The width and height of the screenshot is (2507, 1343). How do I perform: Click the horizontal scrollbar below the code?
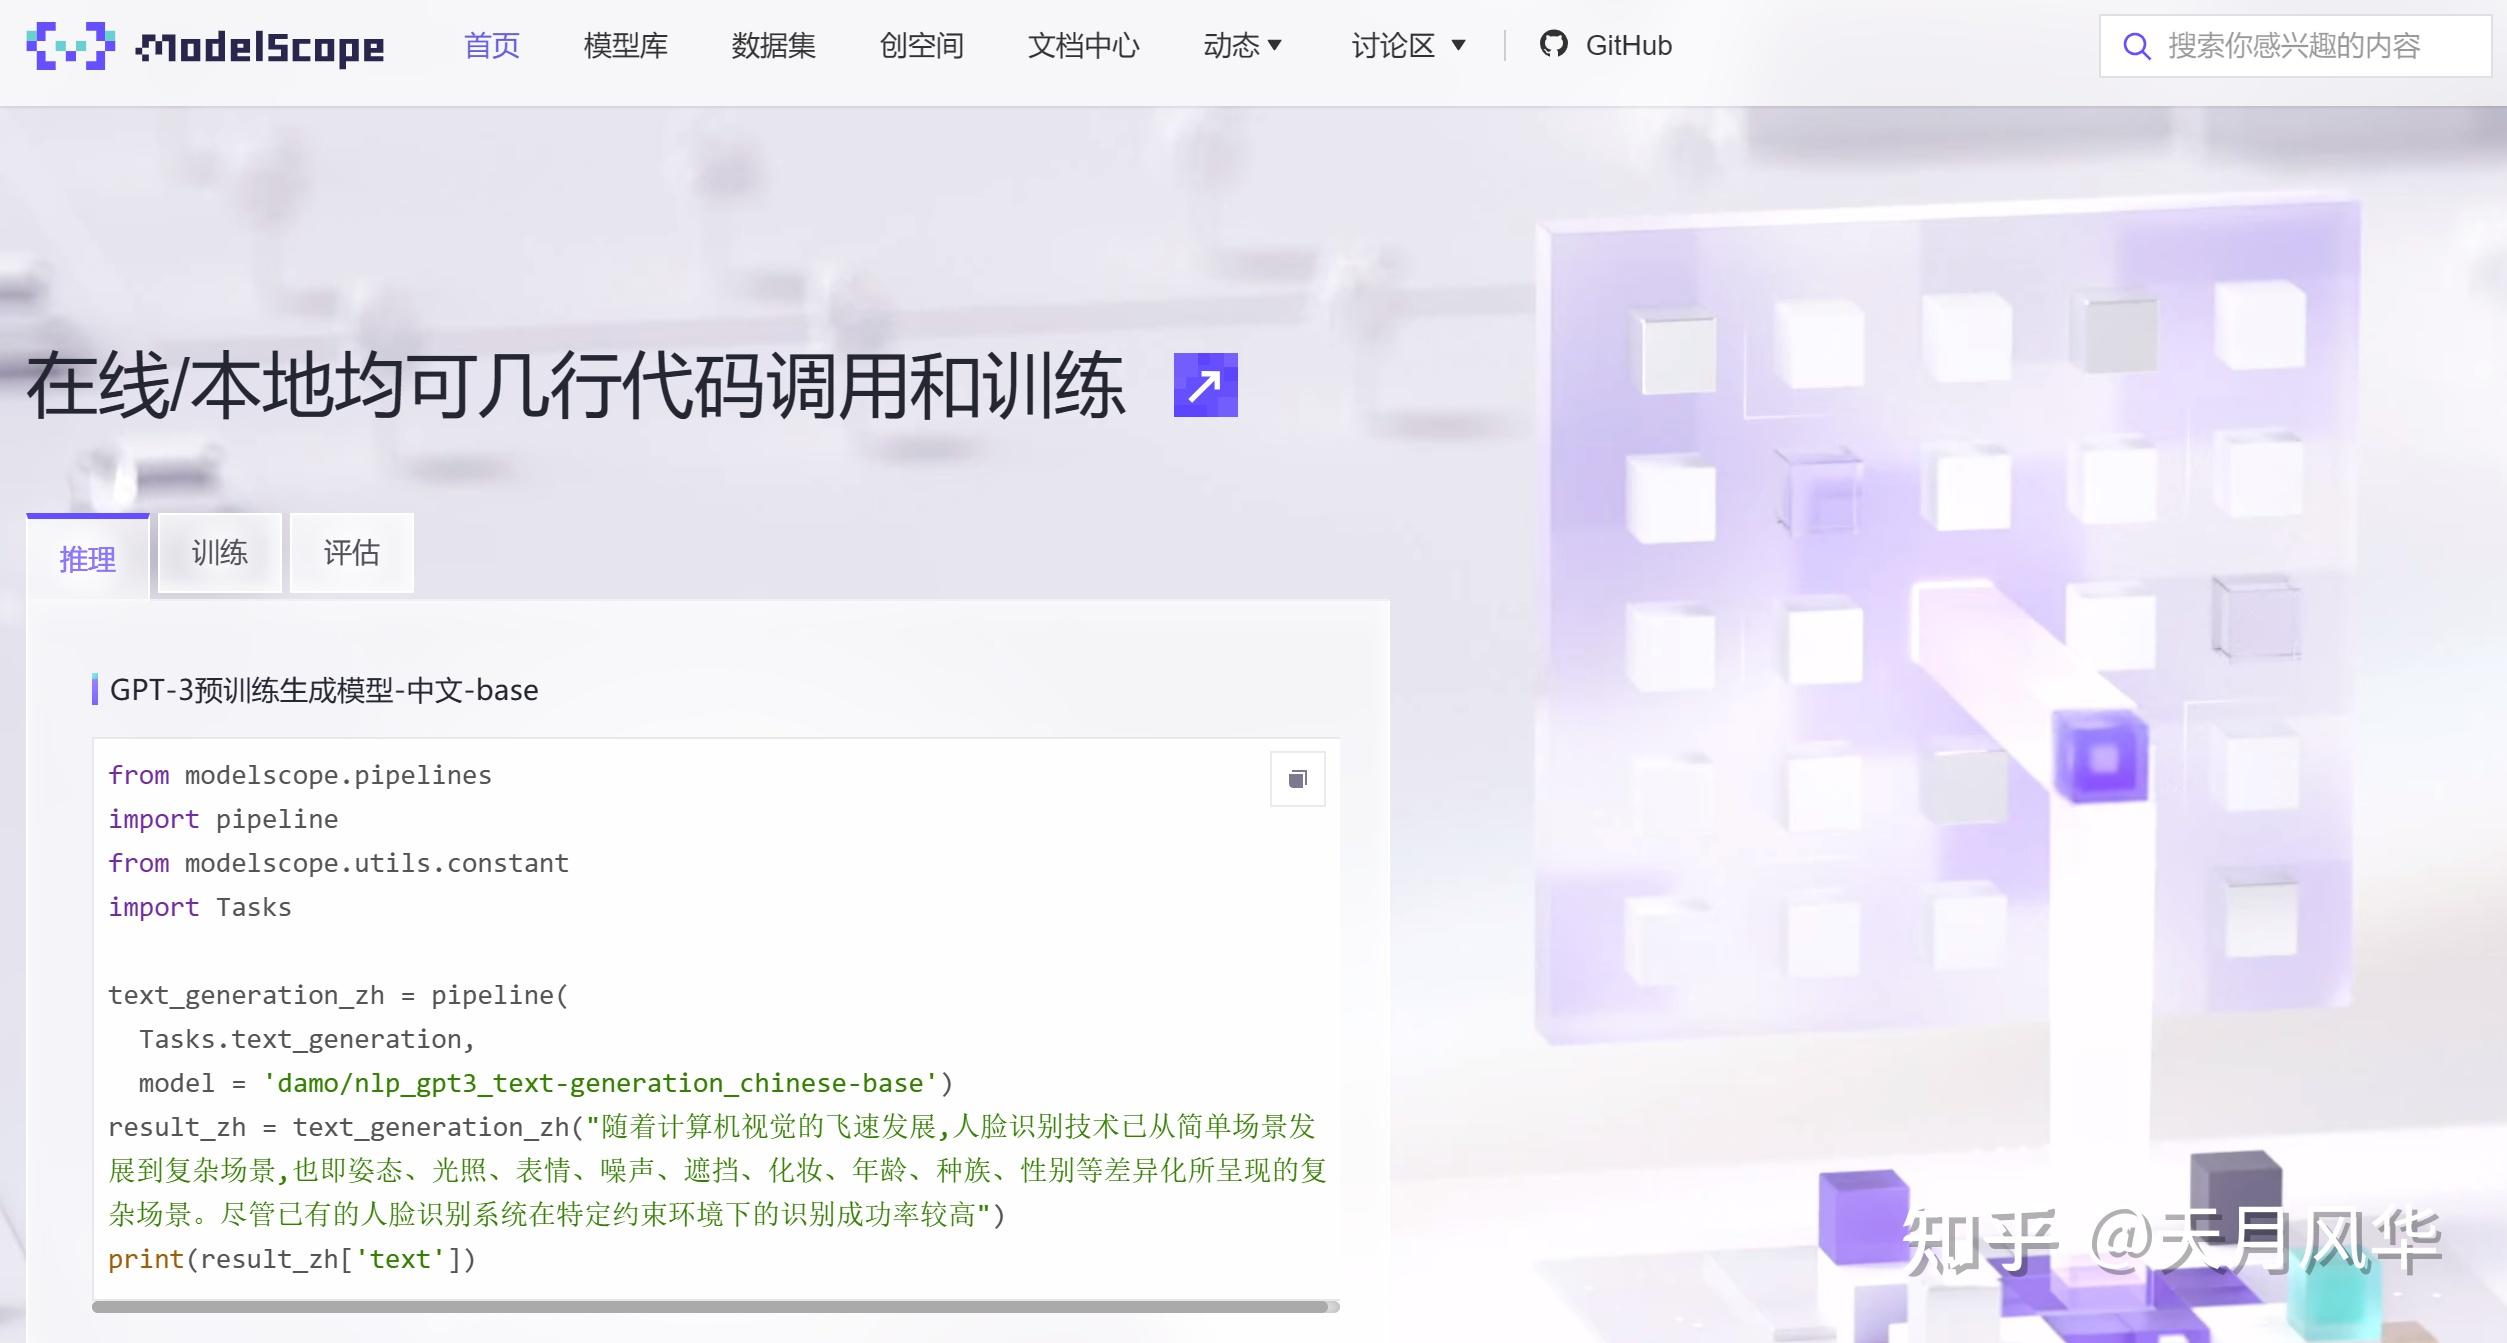710,1306
